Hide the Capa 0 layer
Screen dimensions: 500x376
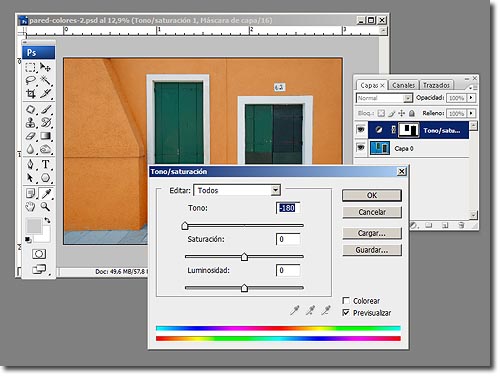pyautogui.click(x=361, y=147)
